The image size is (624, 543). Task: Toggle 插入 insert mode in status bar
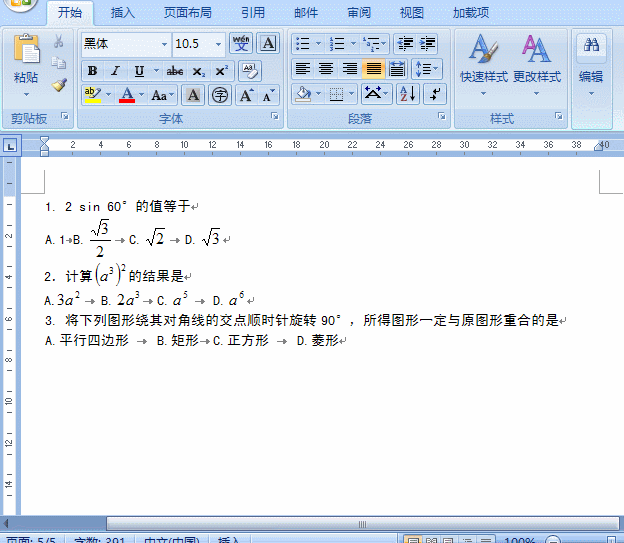(x=228, y=540)
